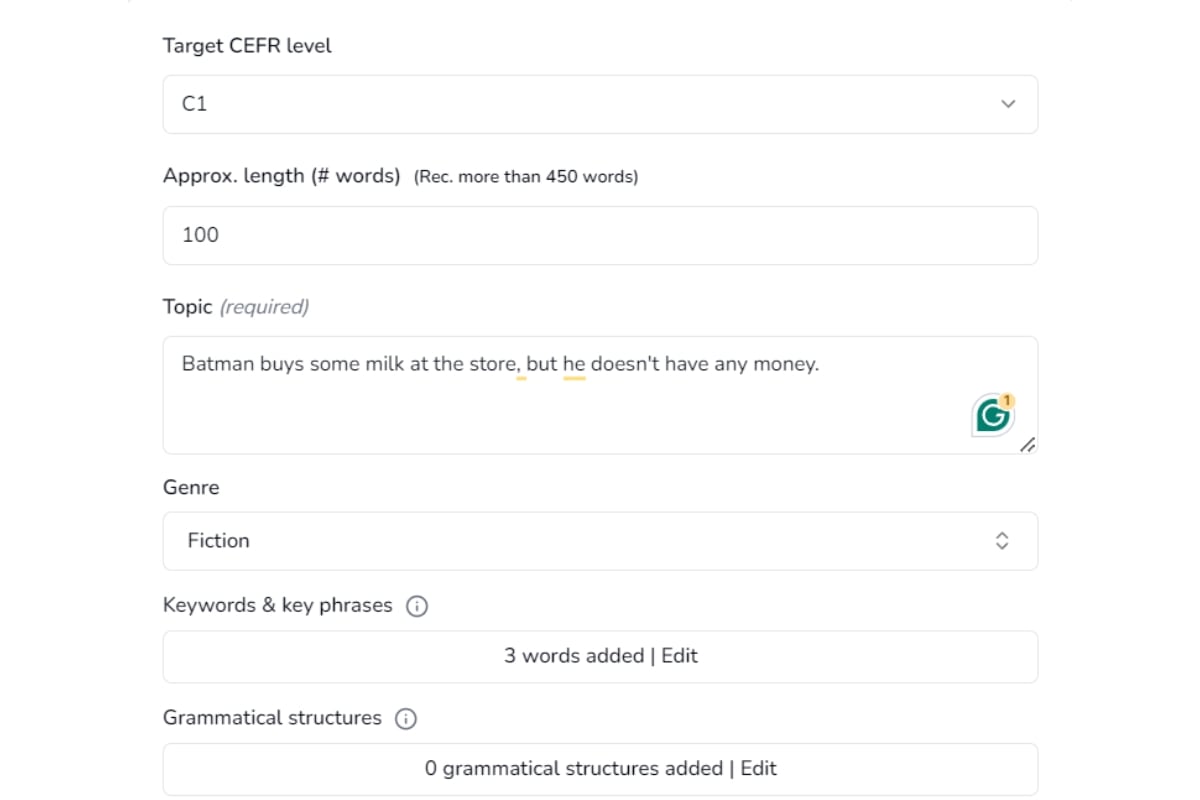Image resolution: width=1200 pixels, height=800 pixels.
Task: Click the '0 grammatical structures added' field
Action: [600, 768]
